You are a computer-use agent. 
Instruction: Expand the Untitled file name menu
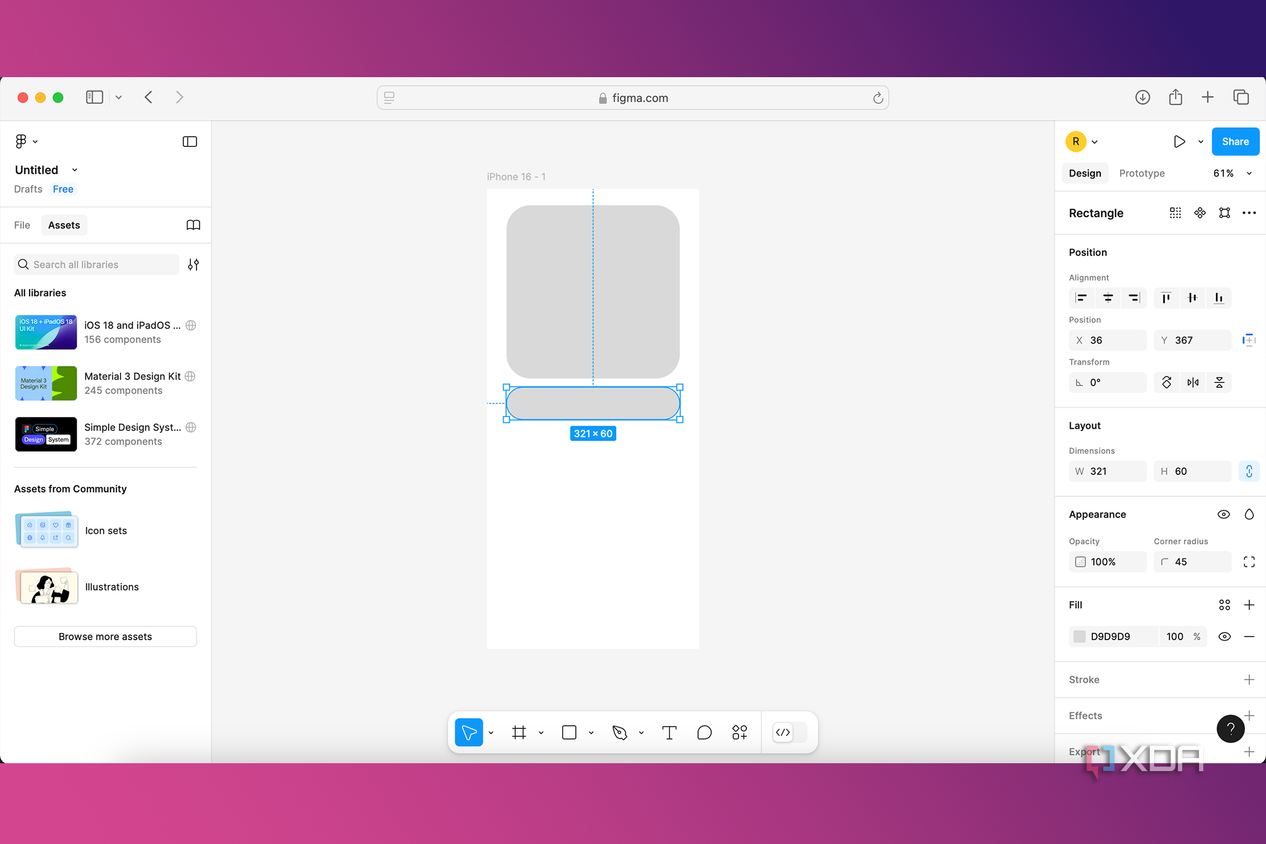click(x=75, y=170)
